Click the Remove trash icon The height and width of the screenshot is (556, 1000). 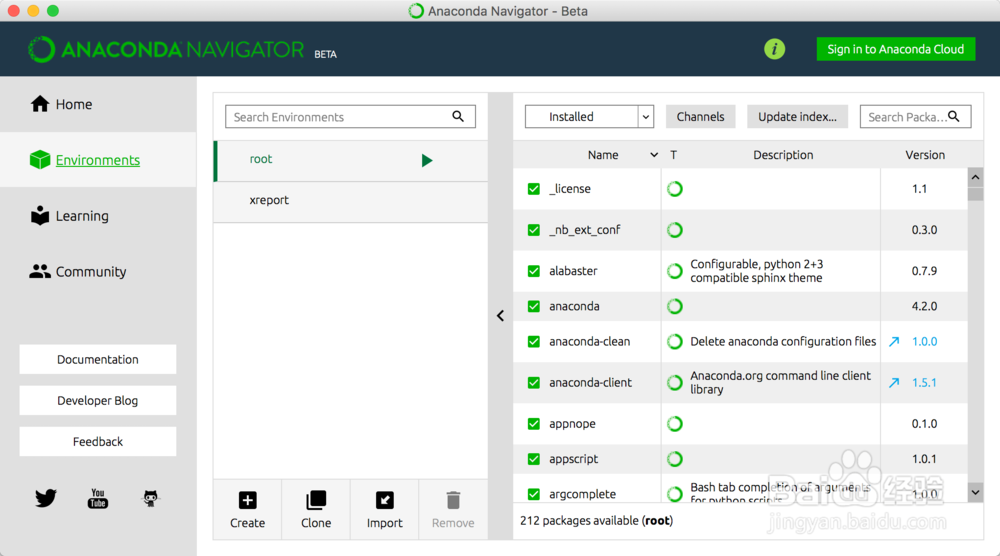453,500
